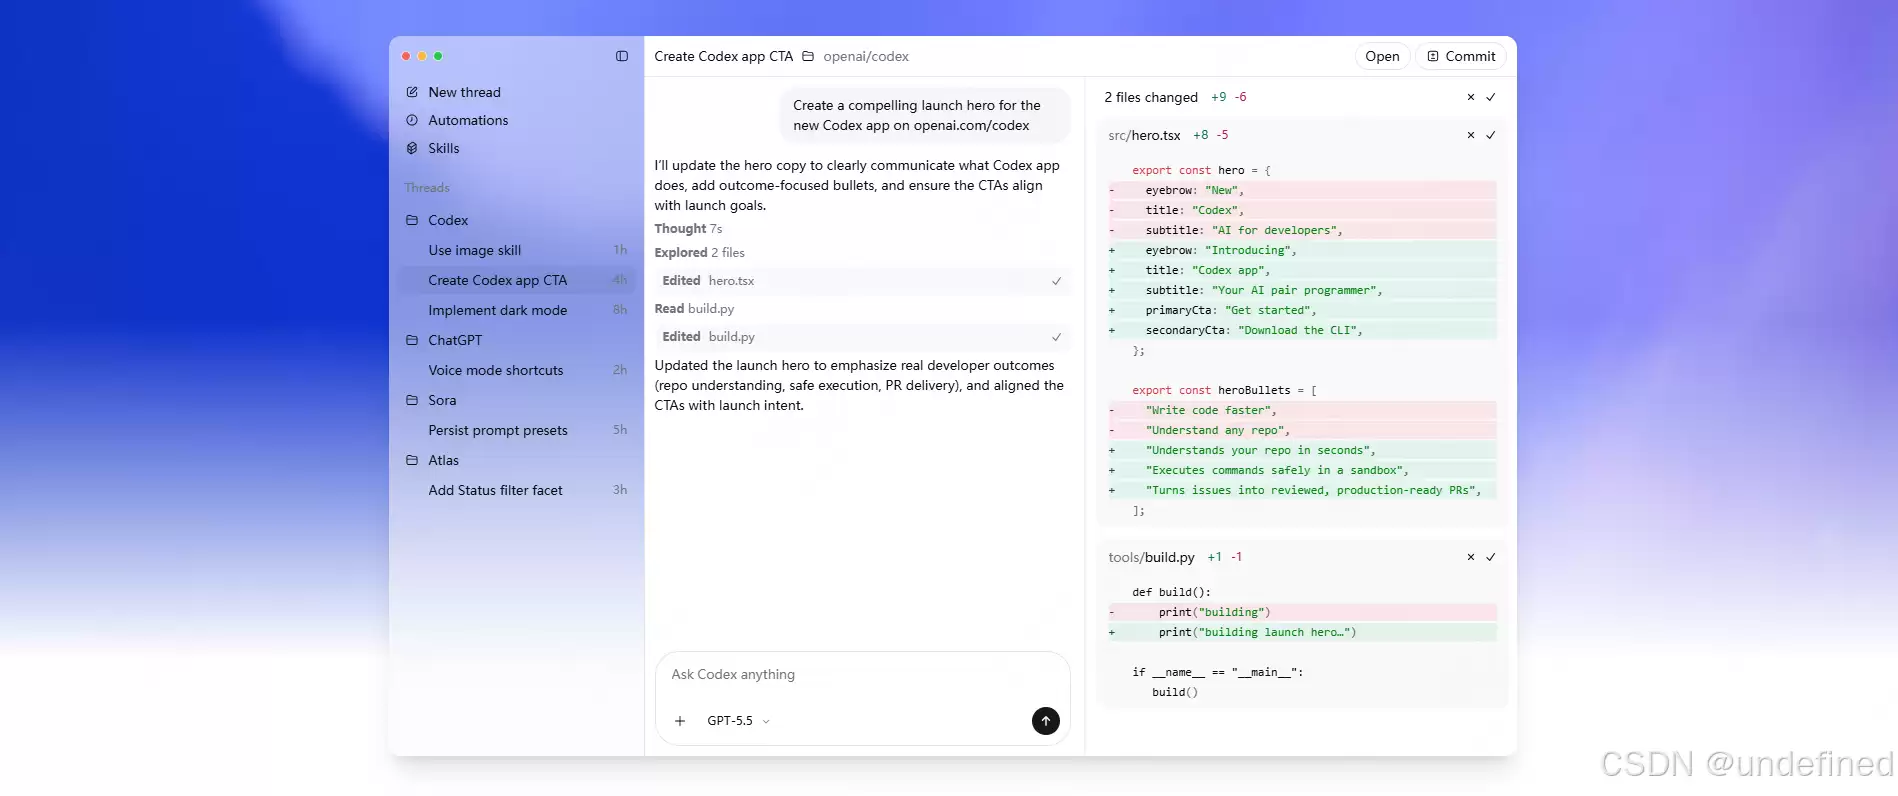Click the line export const heroBullets
Image resolution: width=1898 pixels, height=796 pixels.
1224,390
